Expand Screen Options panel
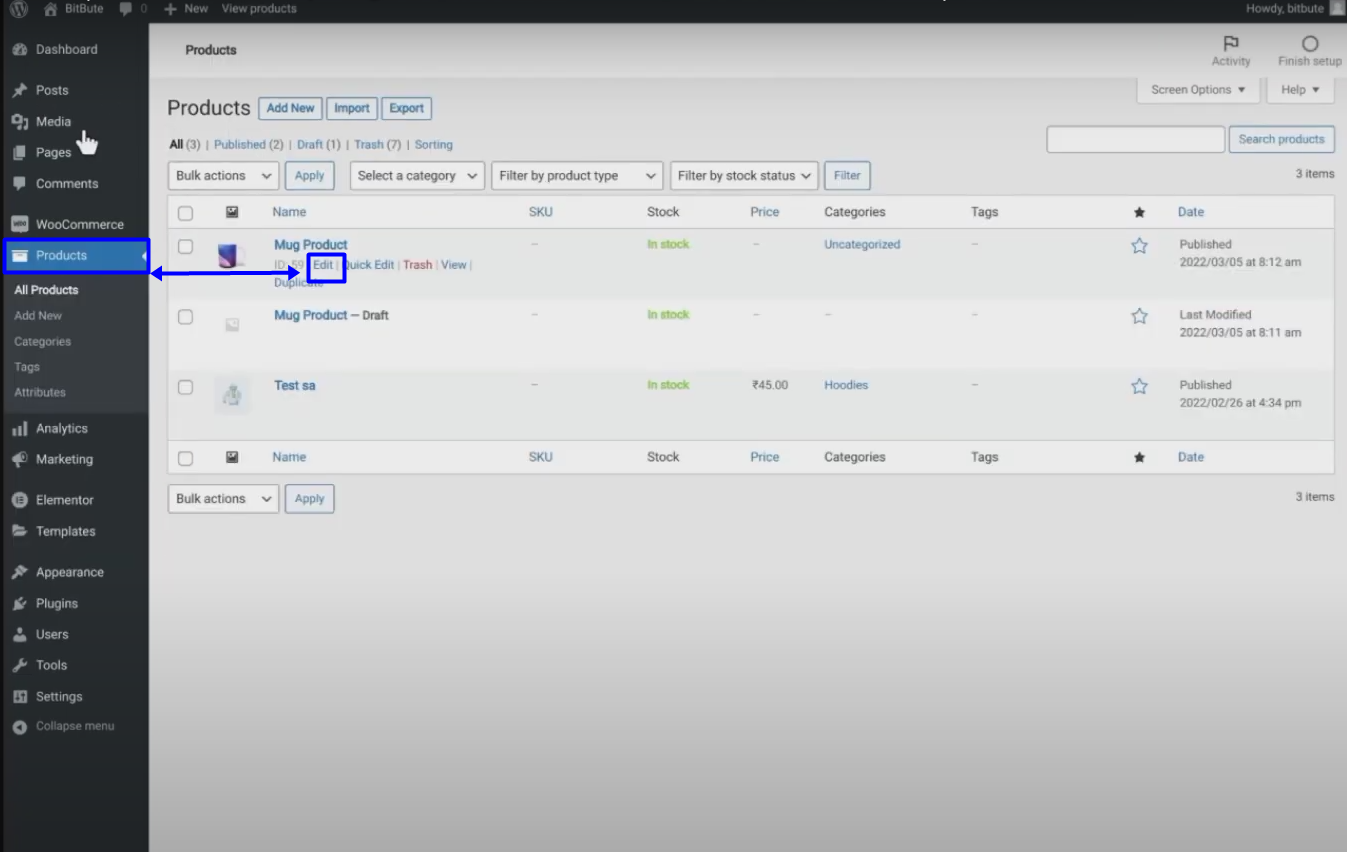1347x852 pixels. point(1198,90)
